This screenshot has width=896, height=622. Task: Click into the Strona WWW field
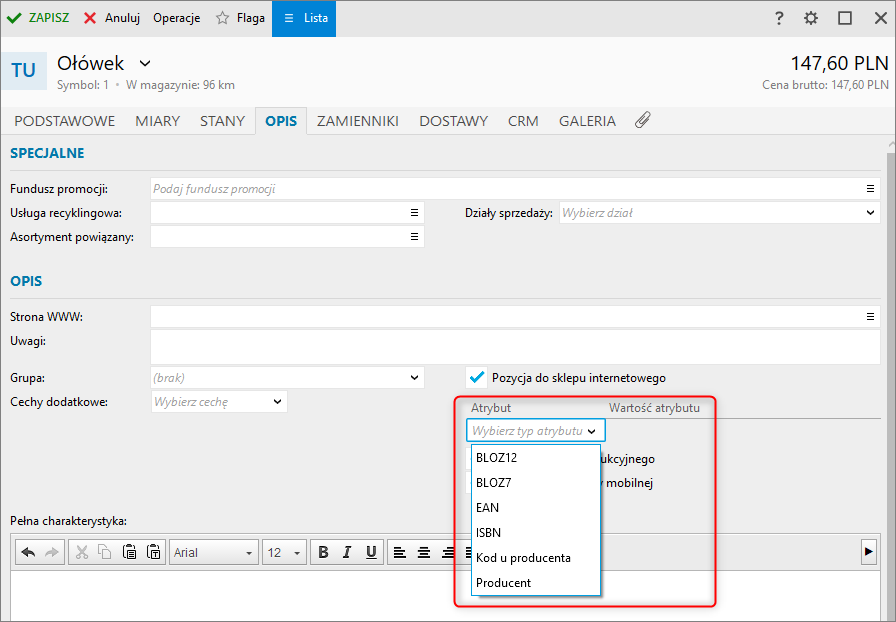tap(505, 316)
